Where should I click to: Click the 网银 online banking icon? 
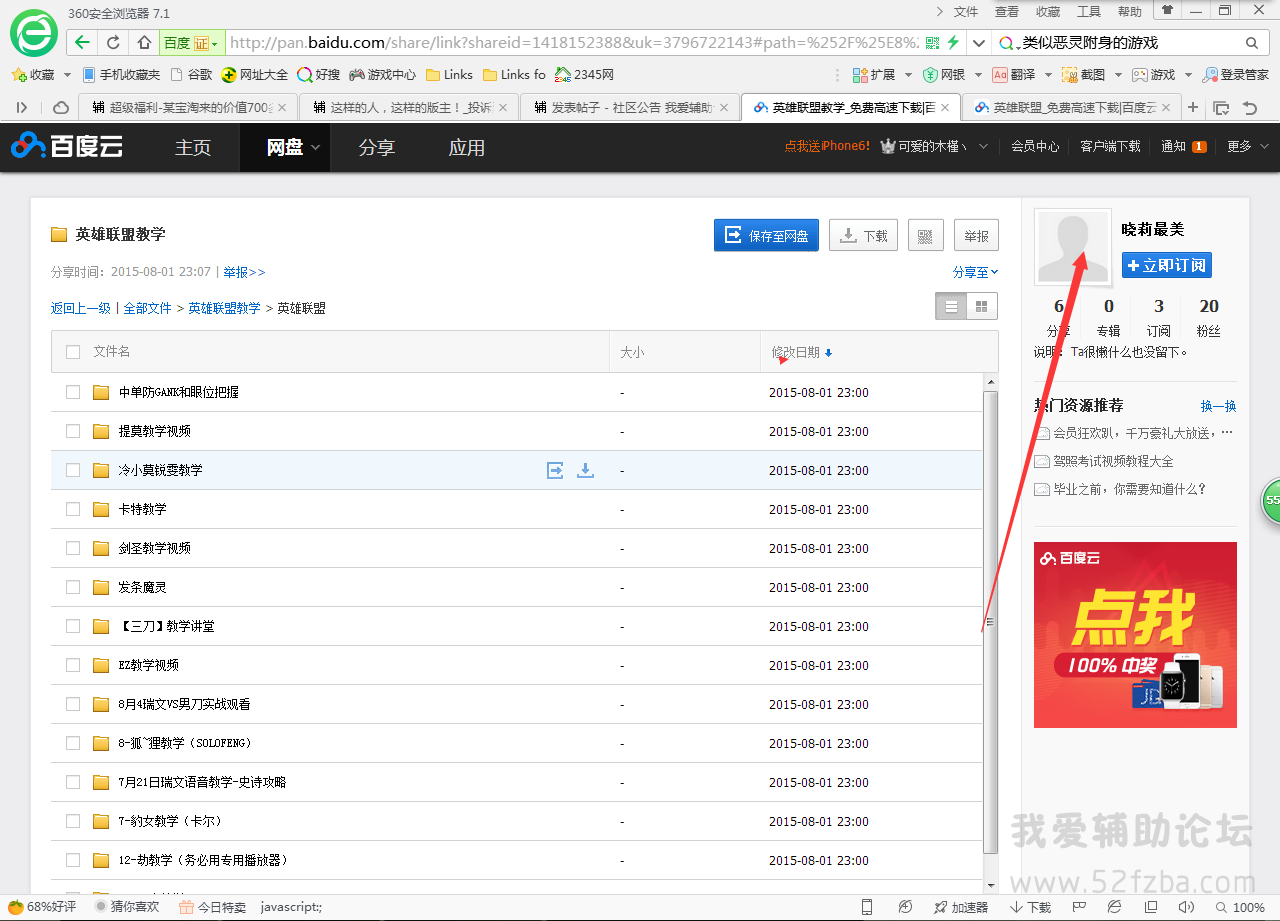pyautogui.click(x=944, y=75)
